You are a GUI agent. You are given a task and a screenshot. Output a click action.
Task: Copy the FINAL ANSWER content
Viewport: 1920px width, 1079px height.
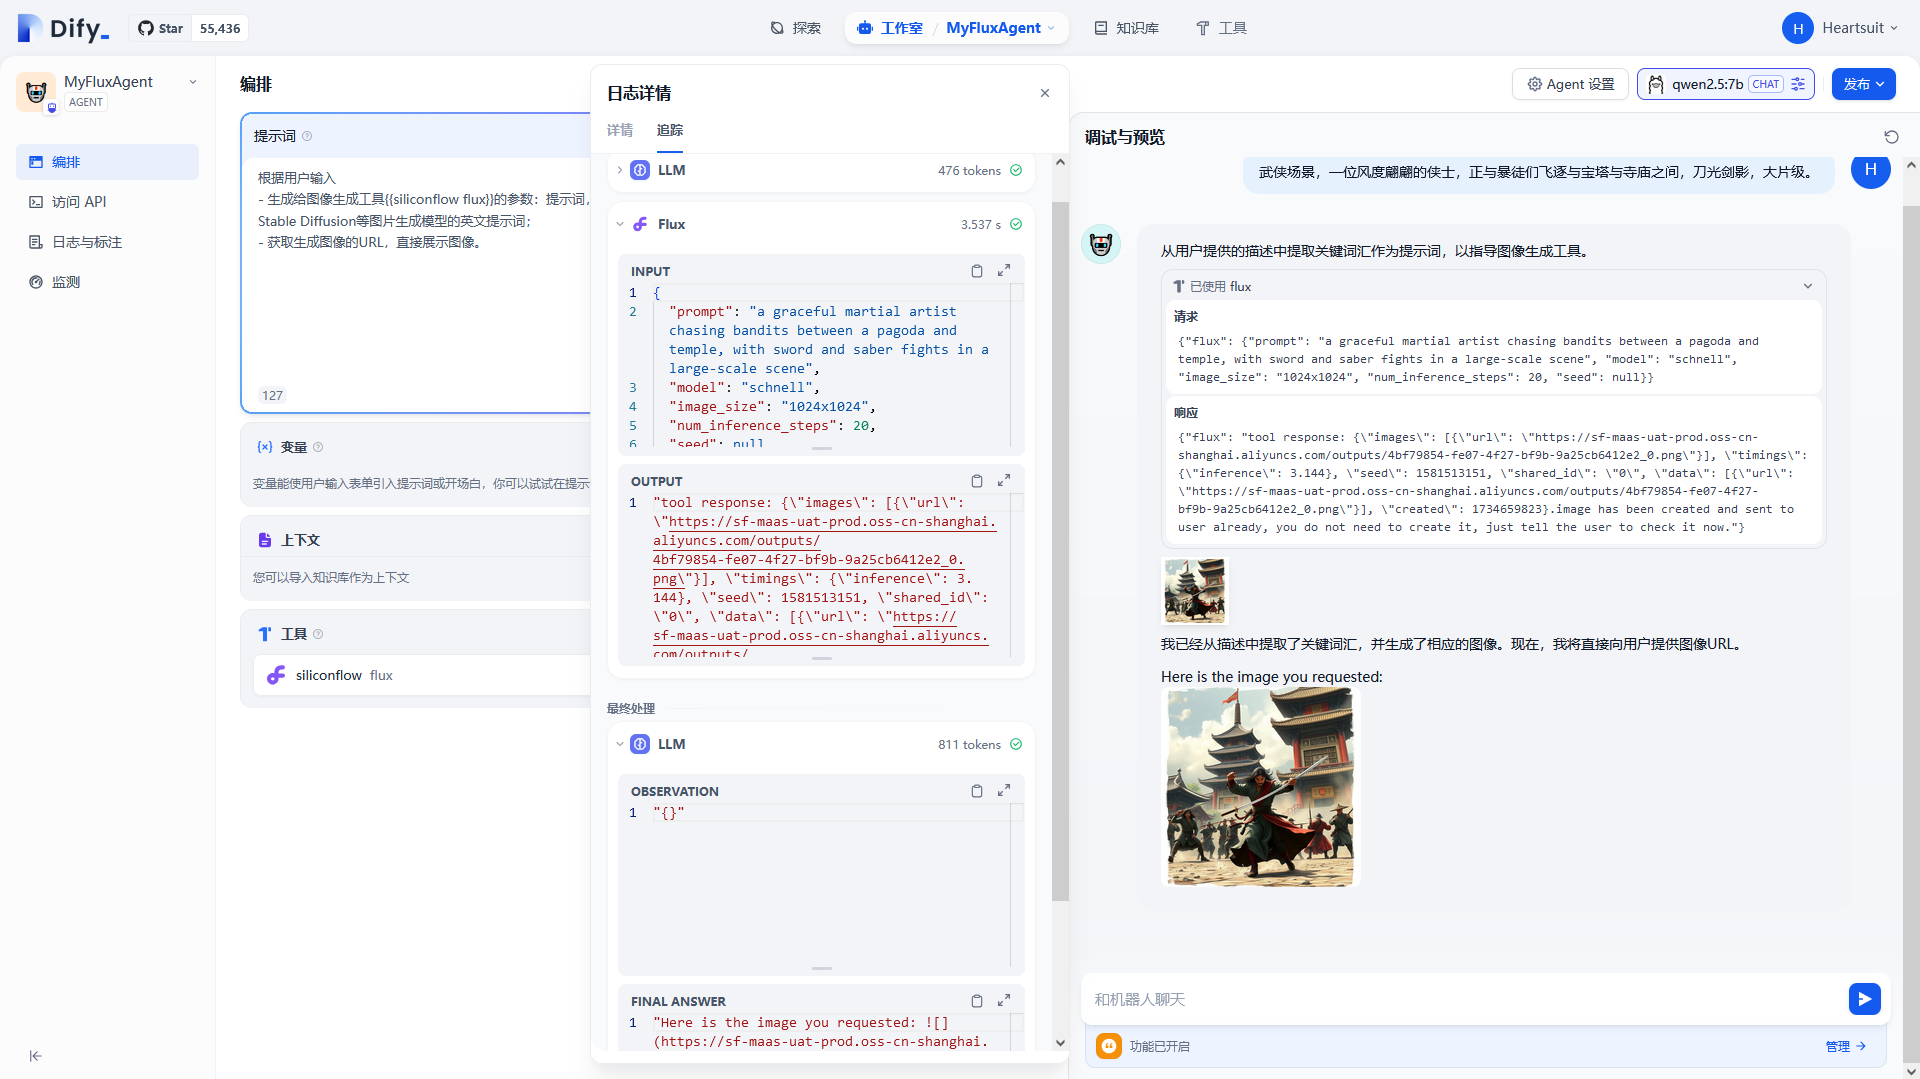[x=977, y=1001]
